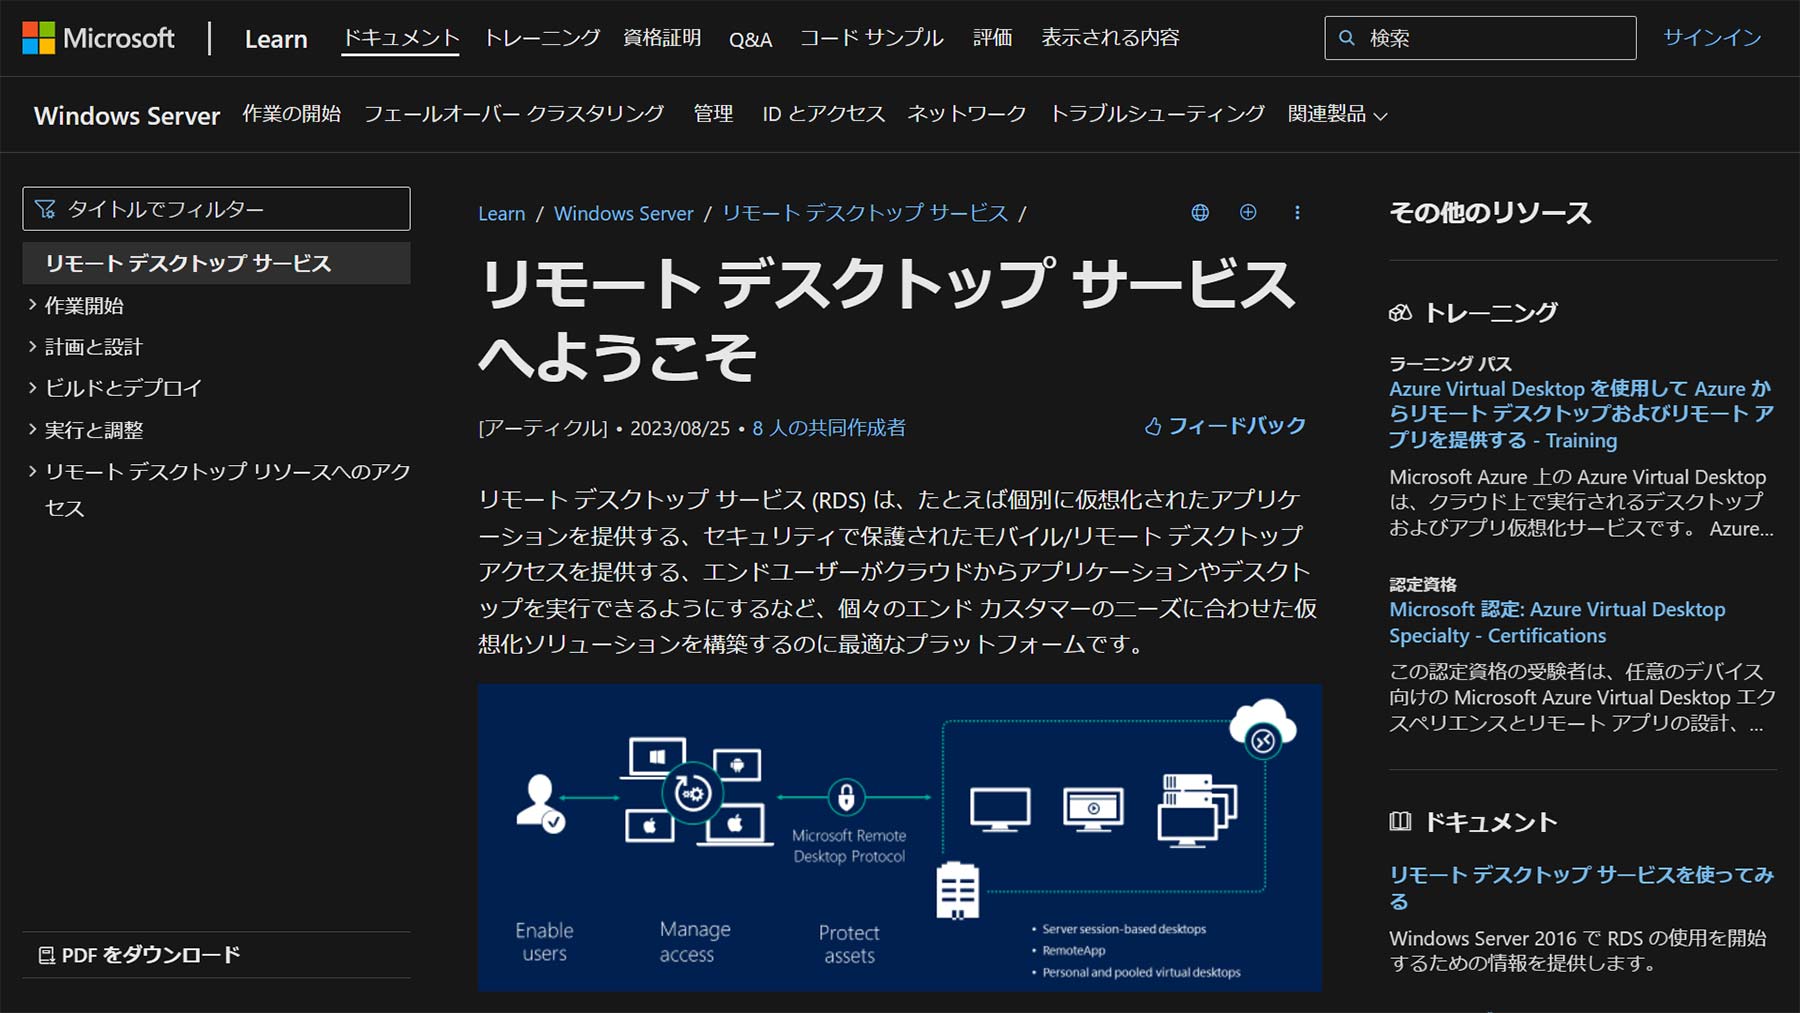Open 作業の開始 in product nav
Viewport: 1800px width, 1013px height.
pyautogui.click(x=291, y=114)
